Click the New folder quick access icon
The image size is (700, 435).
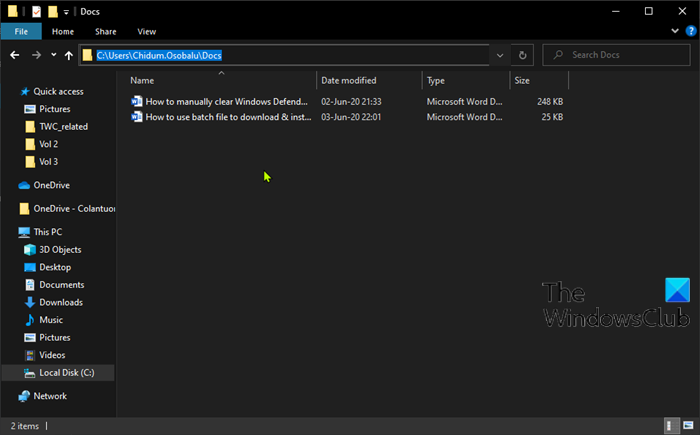pos(53,12)
